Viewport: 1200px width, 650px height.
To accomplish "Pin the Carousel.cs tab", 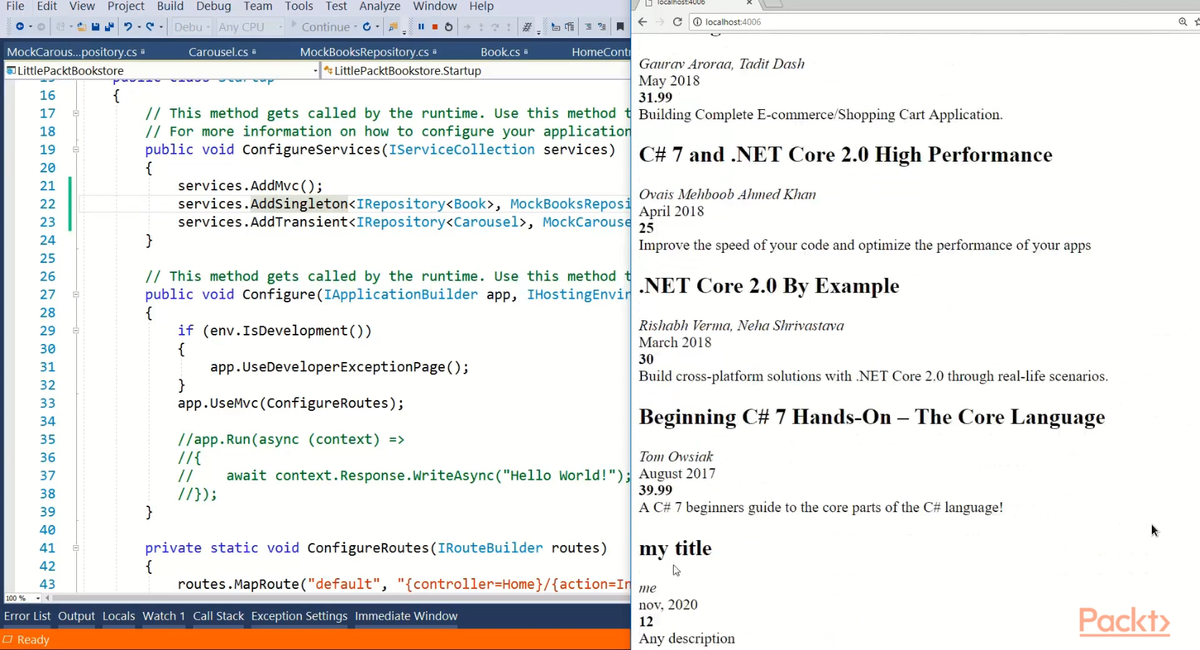I will coord(255,51).
